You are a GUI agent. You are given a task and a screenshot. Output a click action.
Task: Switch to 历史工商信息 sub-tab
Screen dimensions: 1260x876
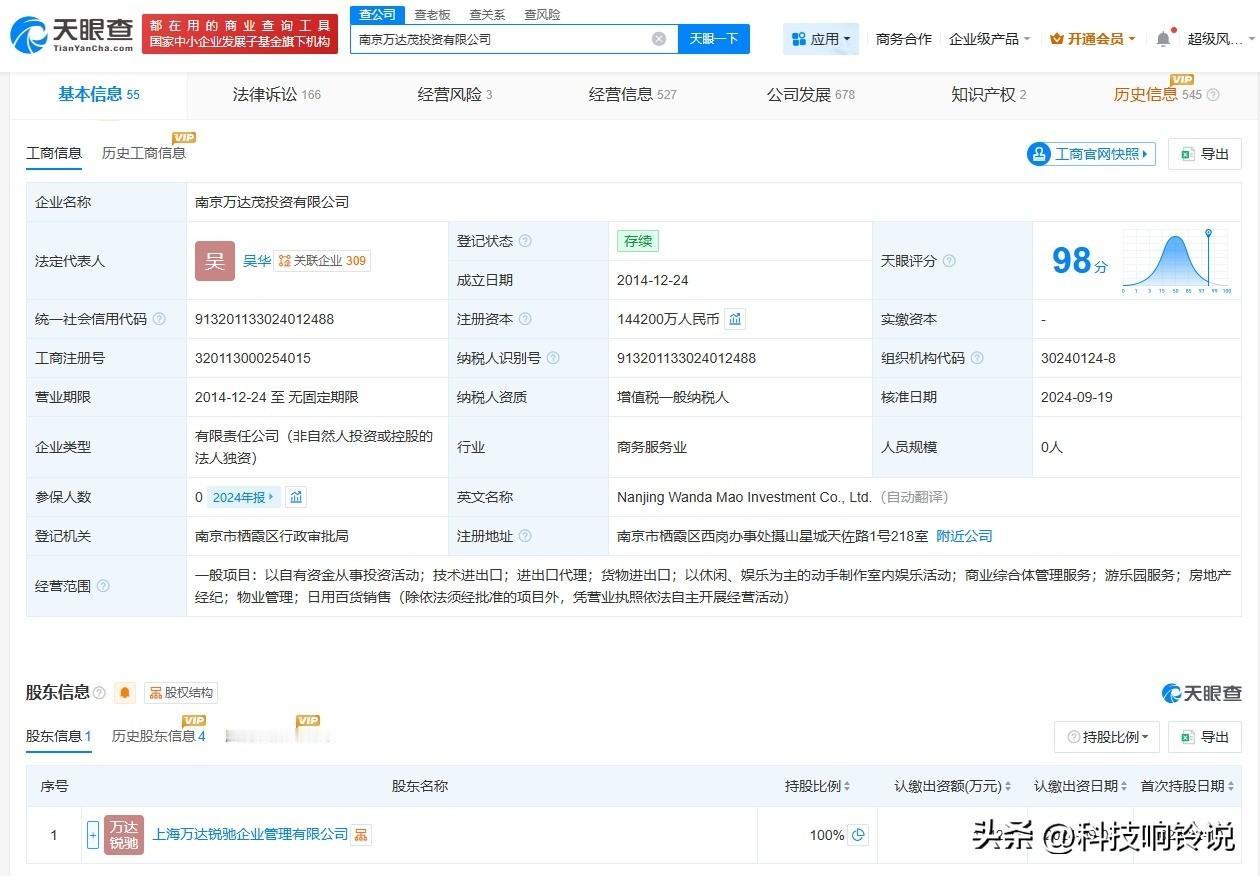[x=144, y=153]
